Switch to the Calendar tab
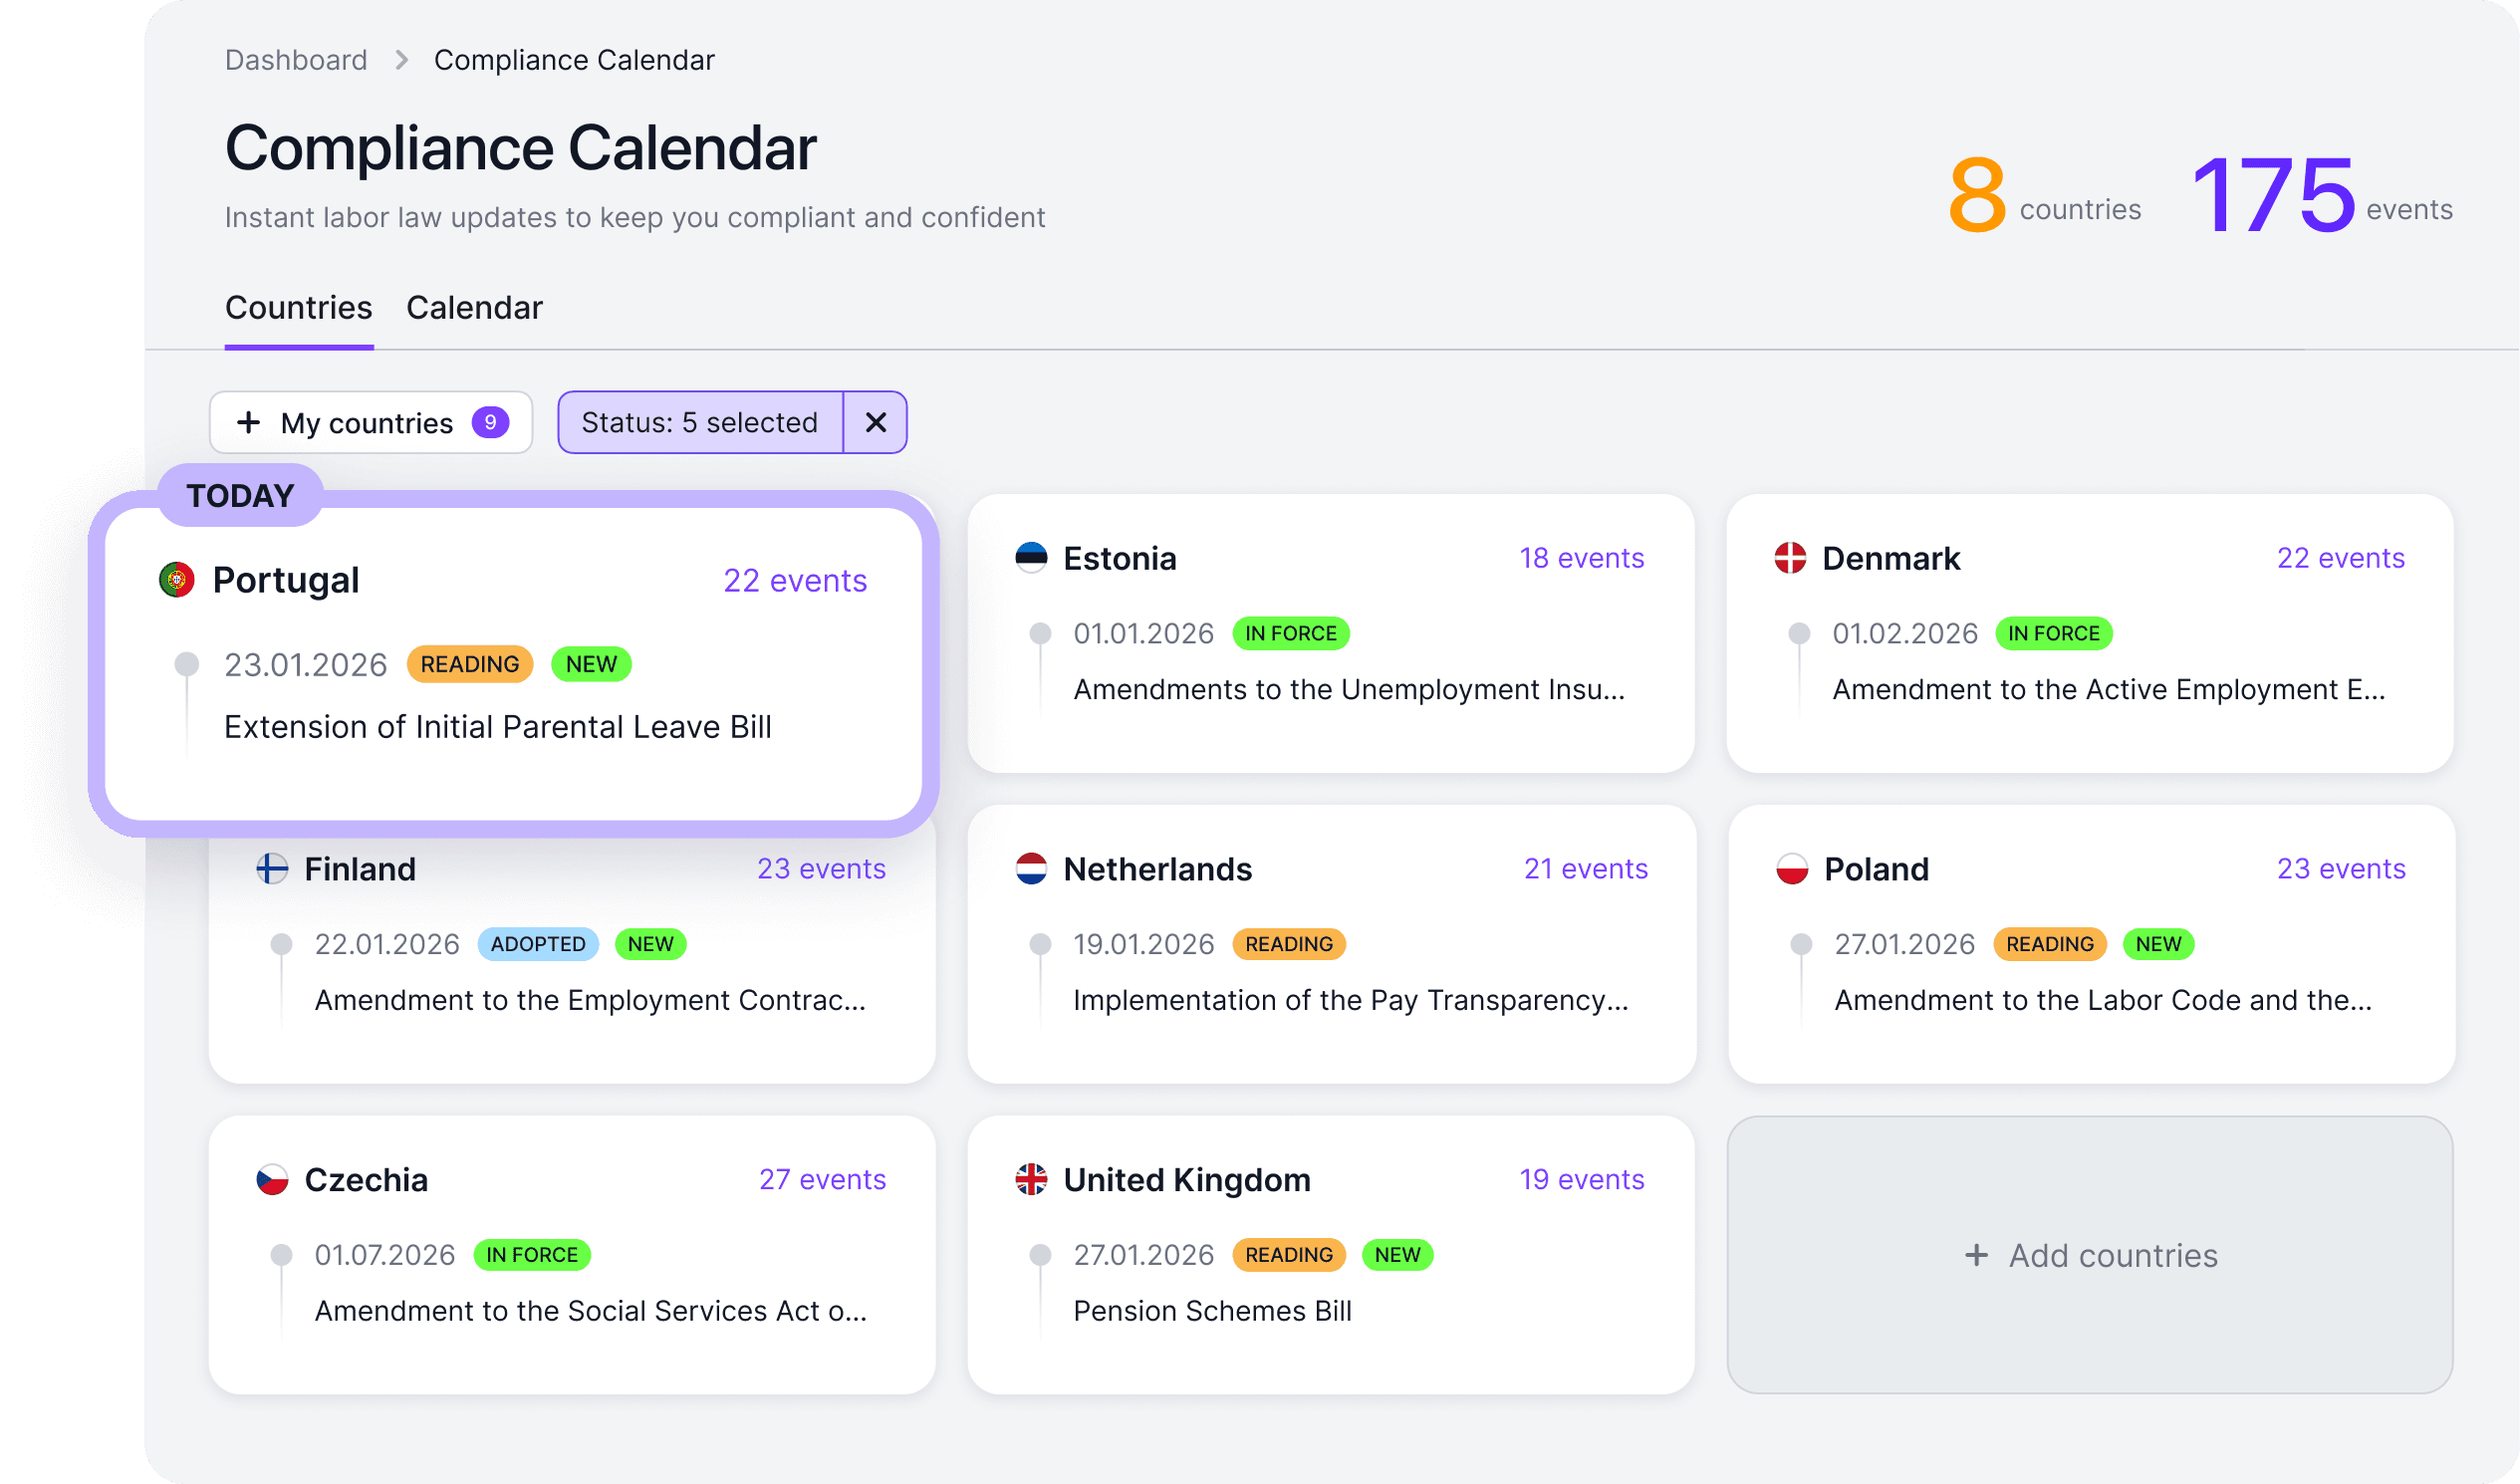The width and height of the screenshot is (2520, 1484). coord(474,308)
